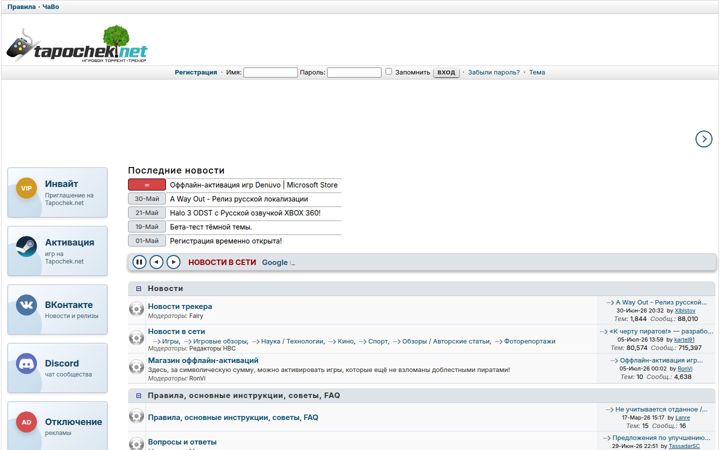Image resolution: width=720 pixels, height=450 pixels.
Task: Click the ВХОД login button
Action: point(446,72)
